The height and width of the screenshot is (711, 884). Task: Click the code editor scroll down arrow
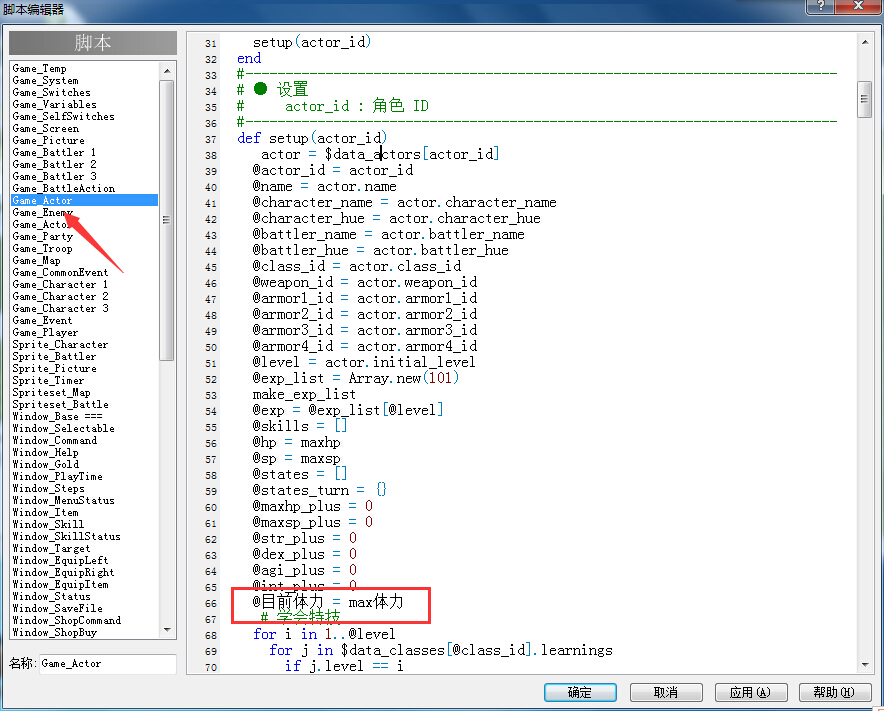865,665
